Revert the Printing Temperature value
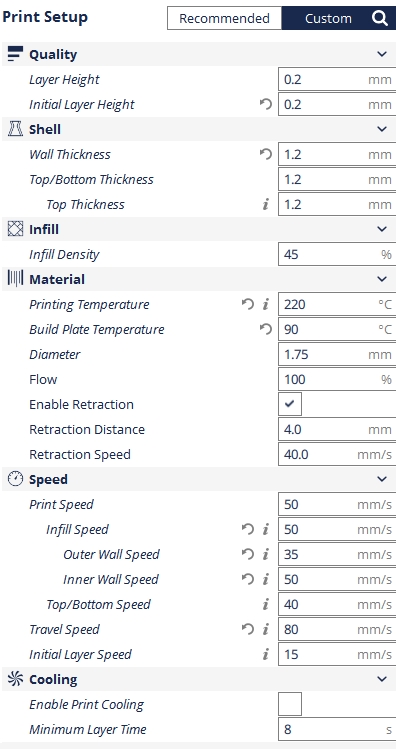The width and height of the screenshot is (396, 749). click(x=247, y=304)
